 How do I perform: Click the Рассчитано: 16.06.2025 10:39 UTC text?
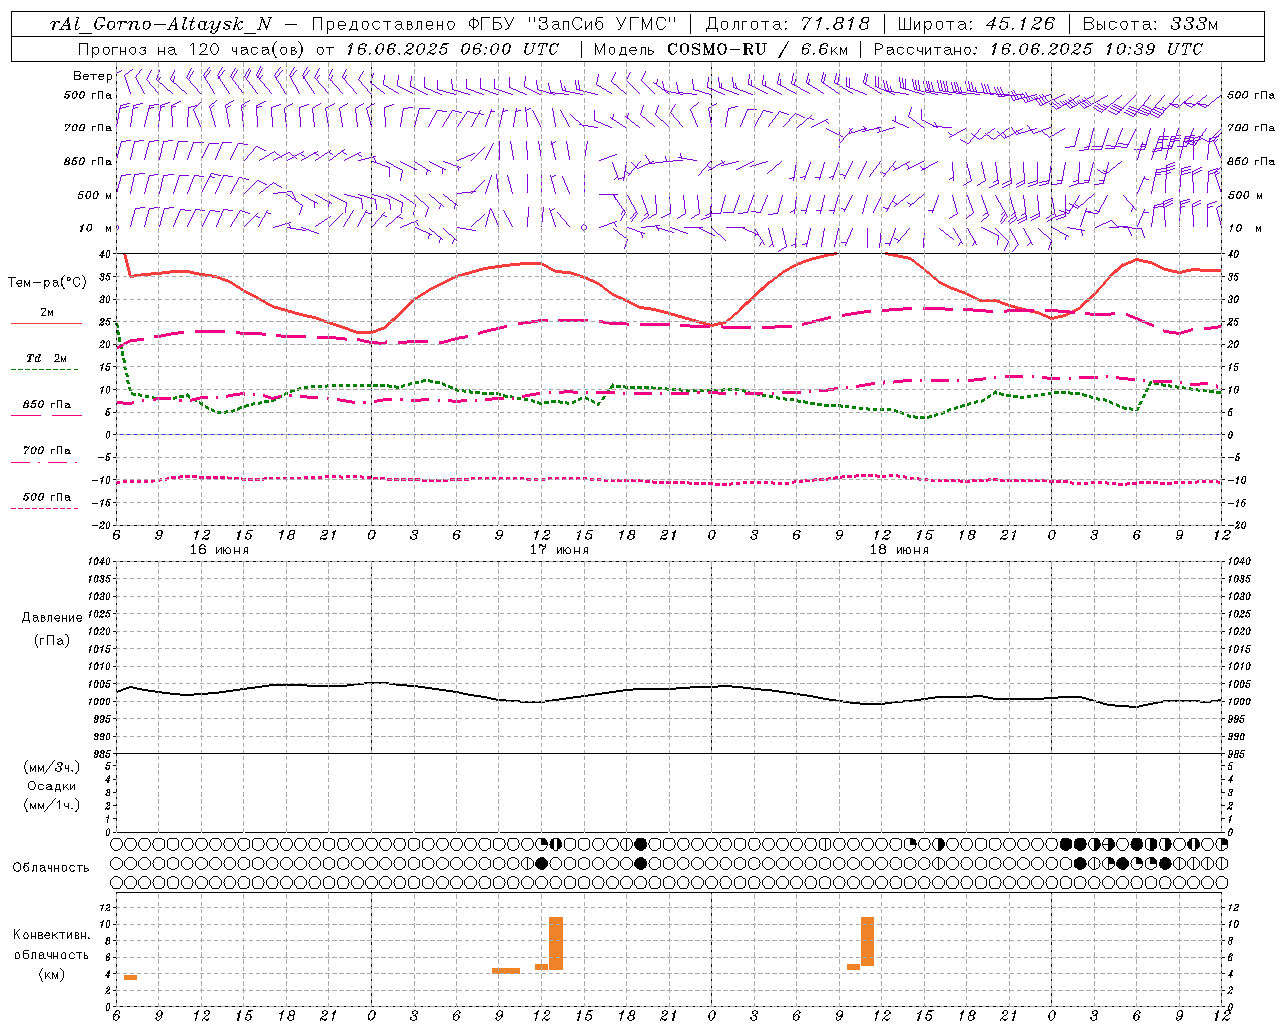[1038, 49]
